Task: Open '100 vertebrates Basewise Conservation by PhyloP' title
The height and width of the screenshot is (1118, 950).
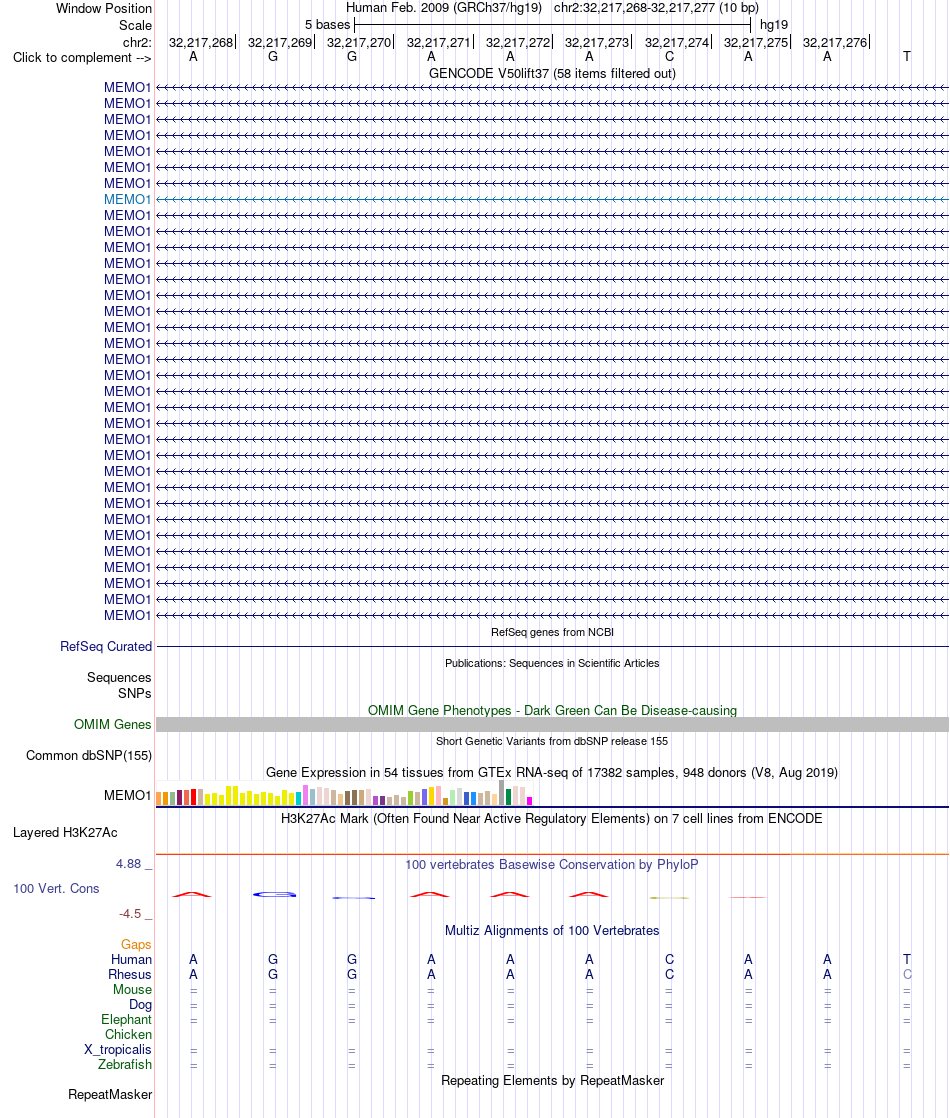Action: pos(552,864)
